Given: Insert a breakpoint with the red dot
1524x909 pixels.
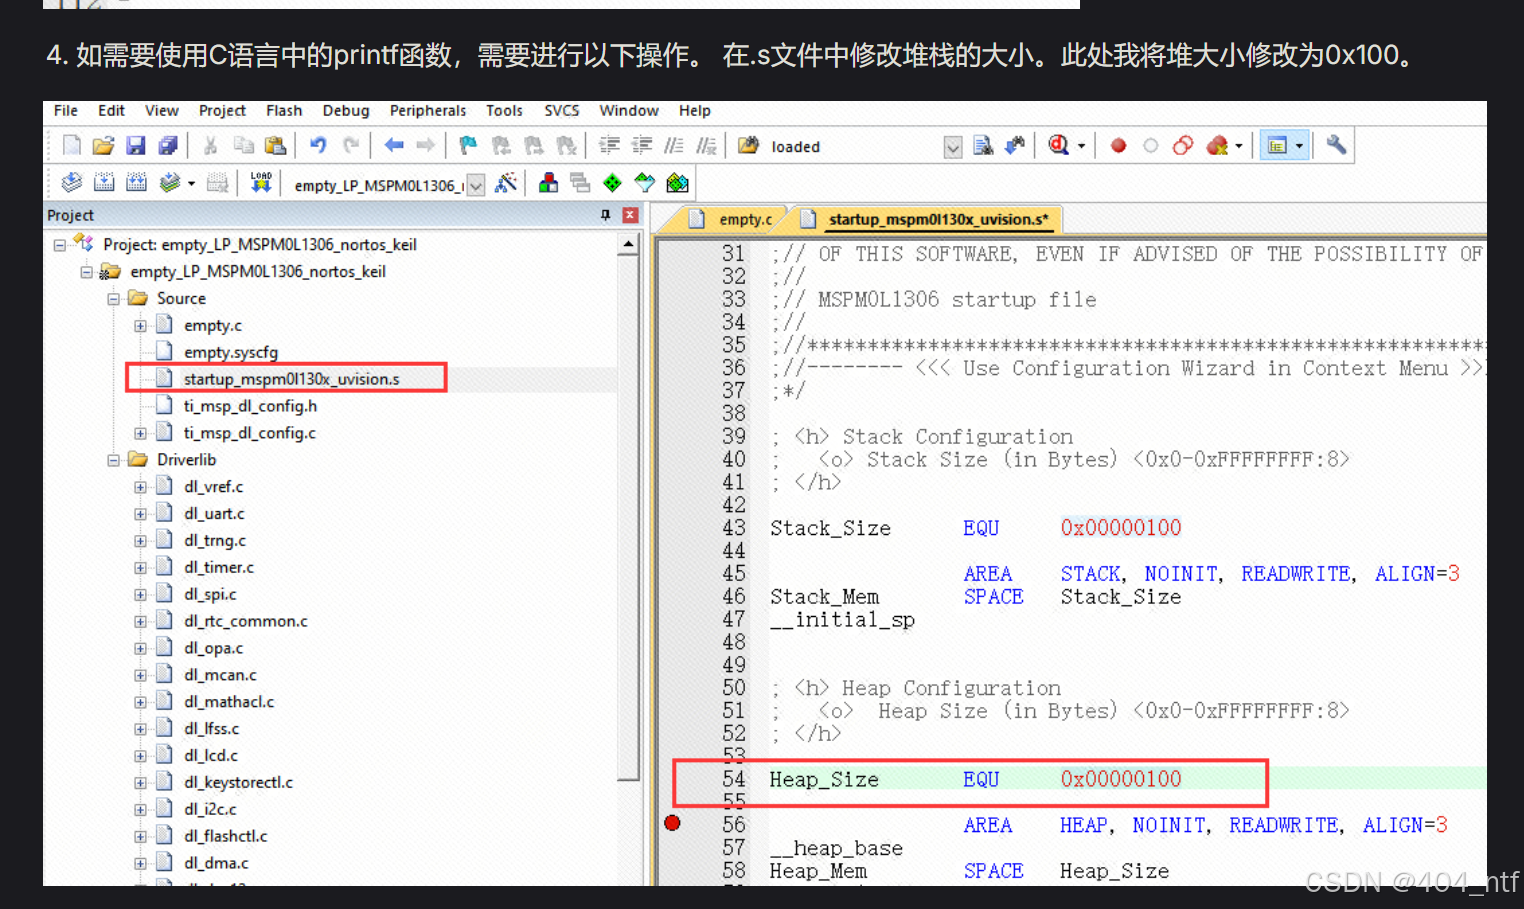Looking at the screenshot, I should tap(1118, 146).
